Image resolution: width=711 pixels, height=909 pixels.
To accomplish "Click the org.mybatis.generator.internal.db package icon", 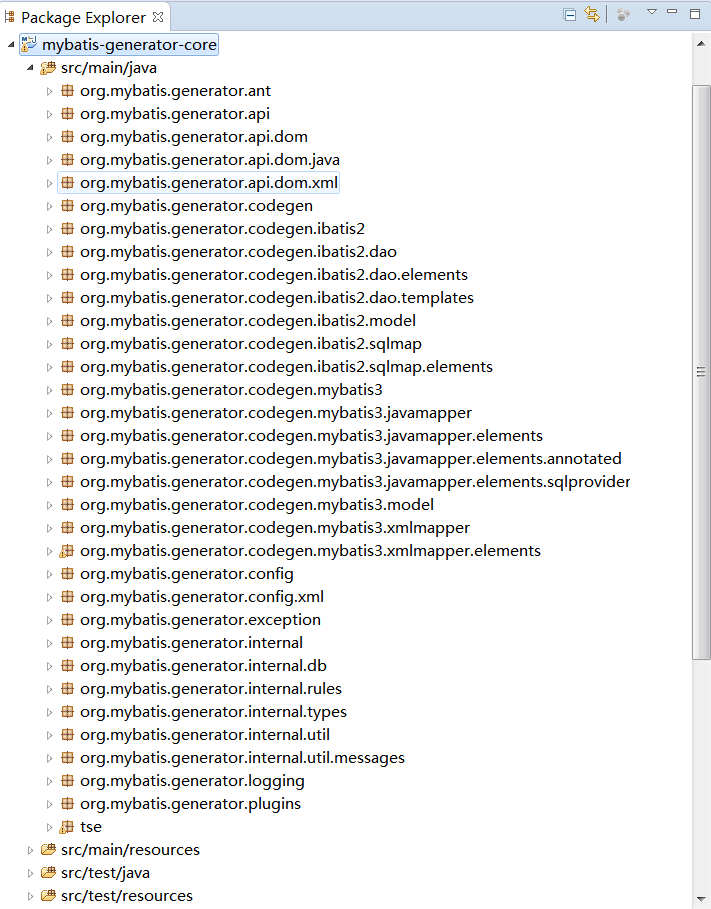I will tap(67, 666).
